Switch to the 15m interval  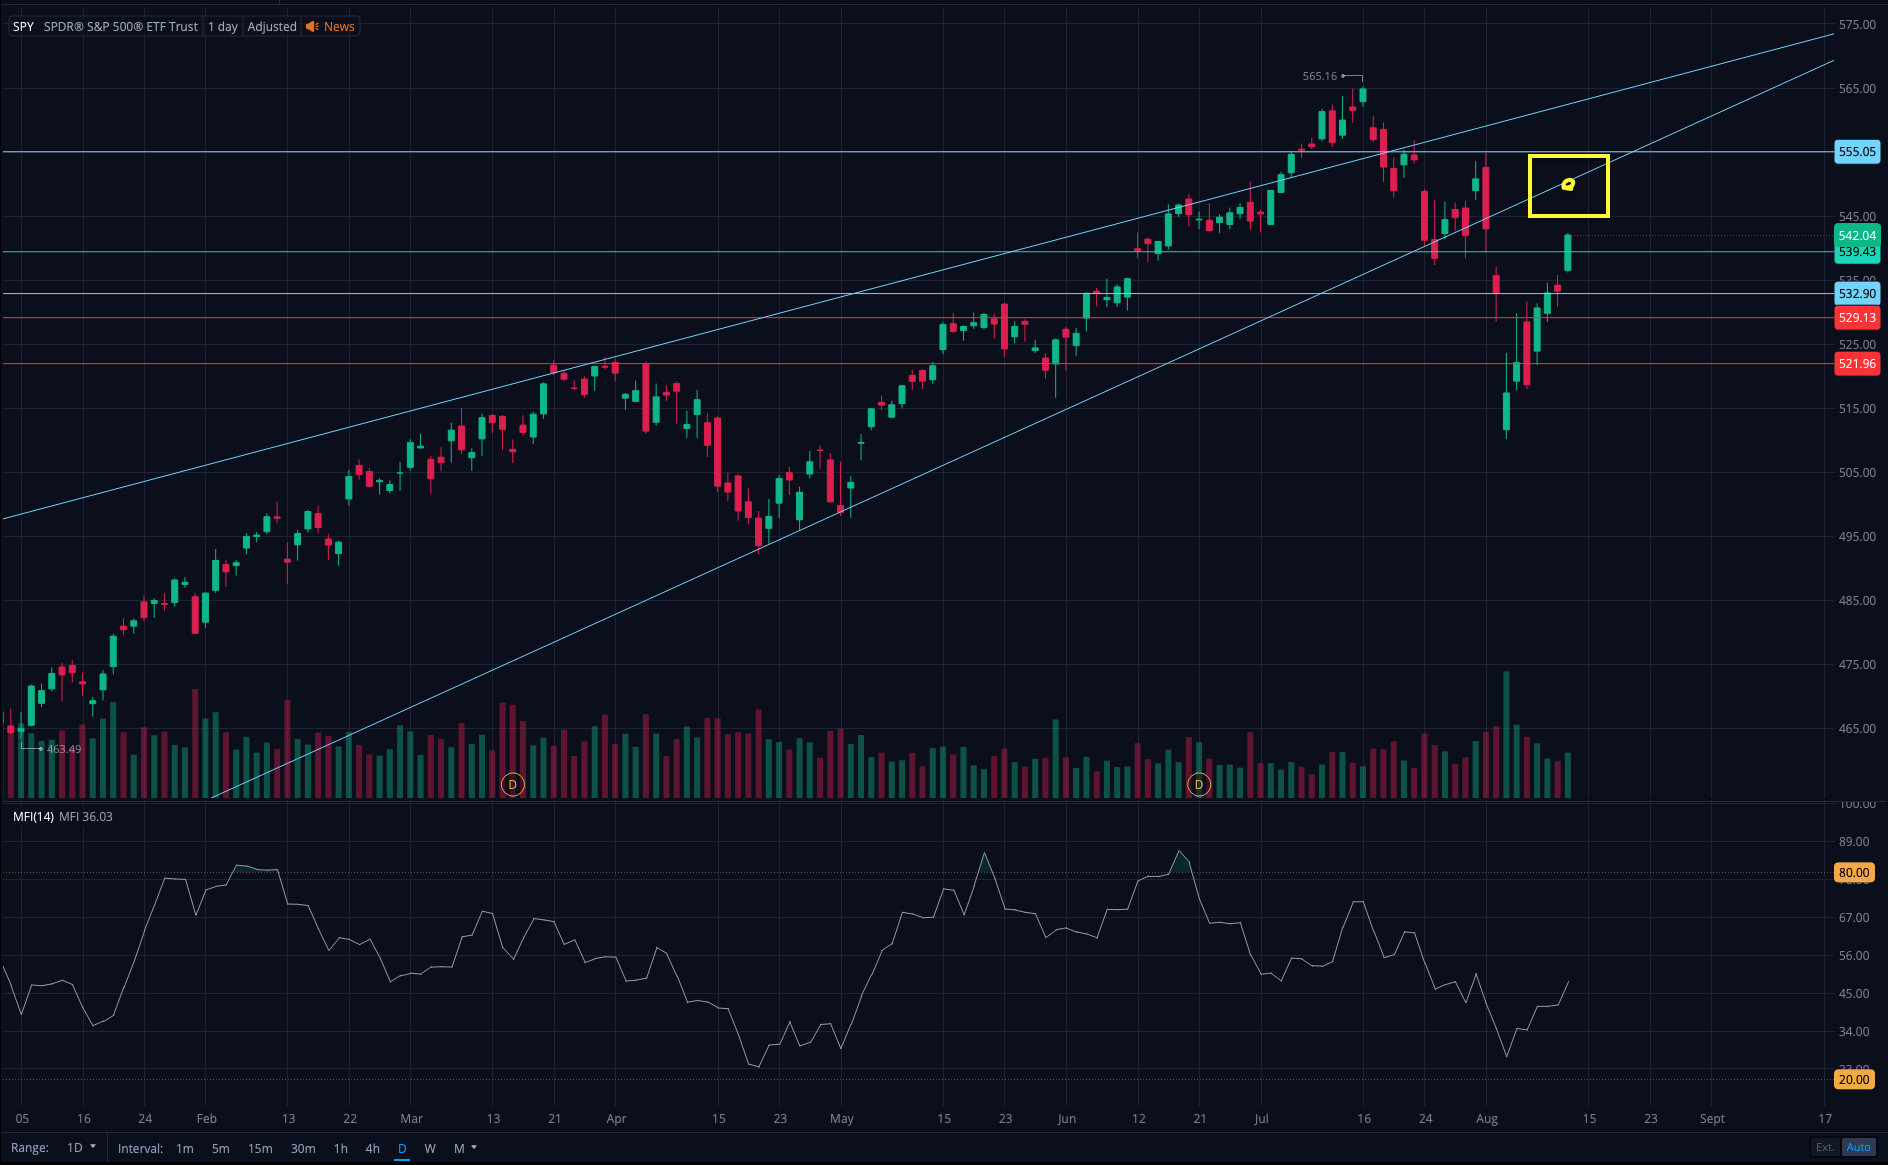(x=260, y=1148)
